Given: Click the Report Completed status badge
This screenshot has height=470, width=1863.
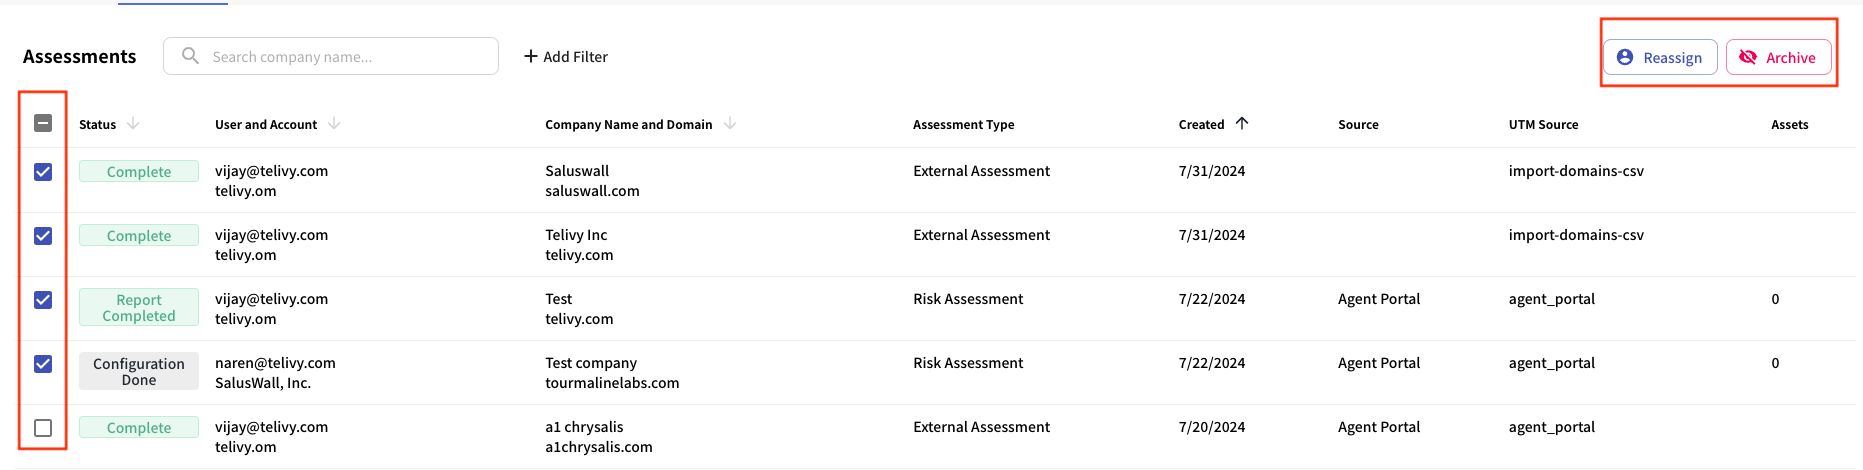Looking at the screenshot, I should click(139, 307).
